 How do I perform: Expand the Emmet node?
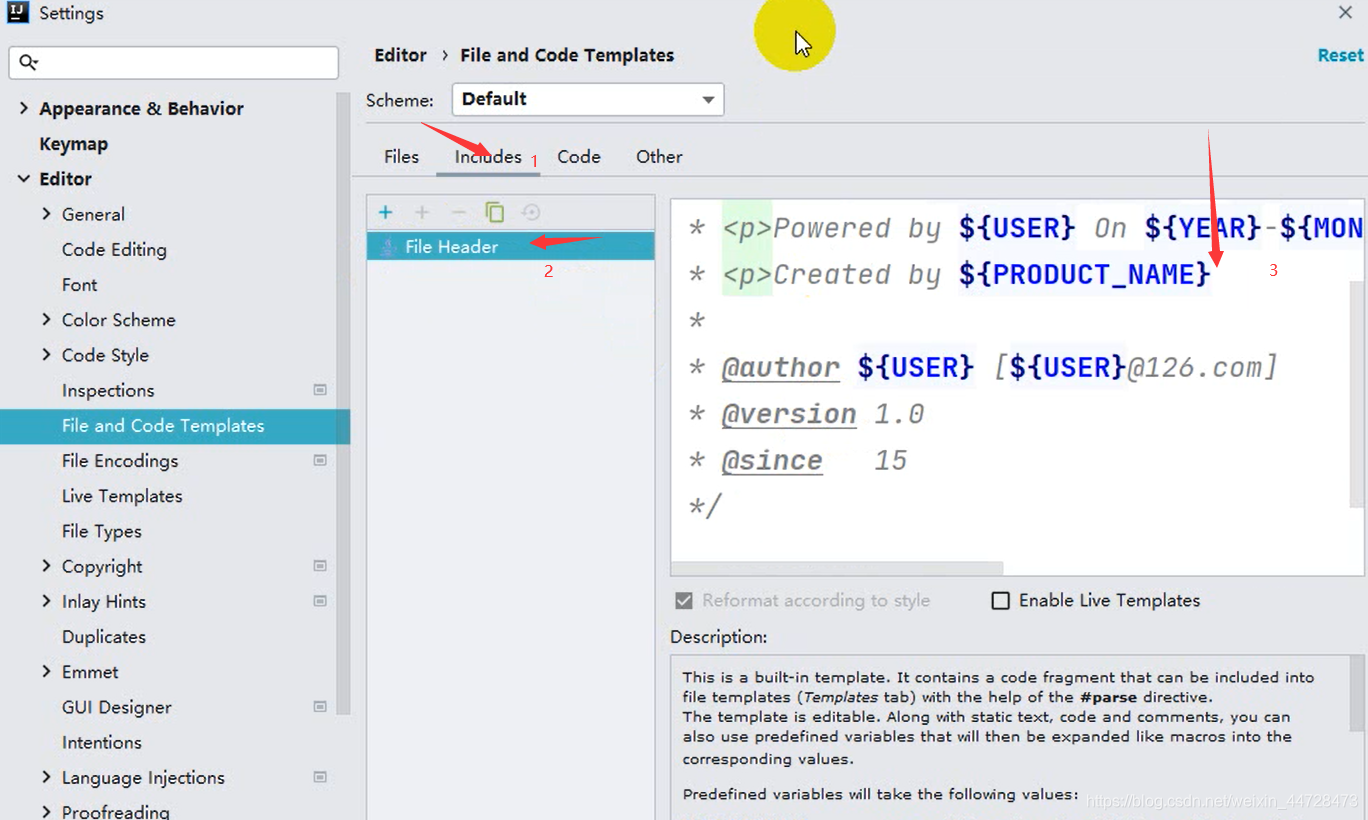pos(46,672)
